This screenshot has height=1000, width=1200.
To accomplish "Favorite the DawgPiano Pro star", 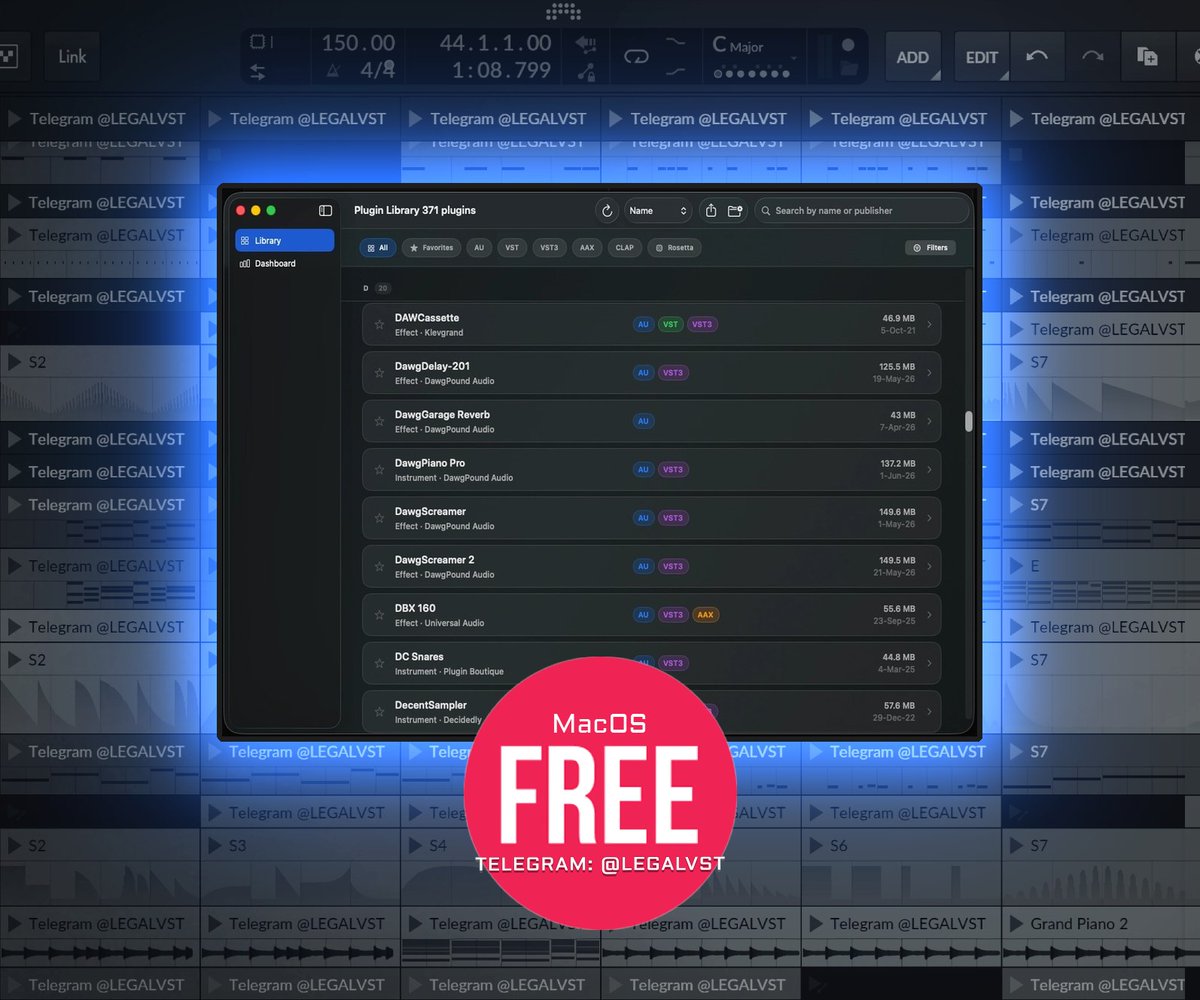I will coord(379,470).
